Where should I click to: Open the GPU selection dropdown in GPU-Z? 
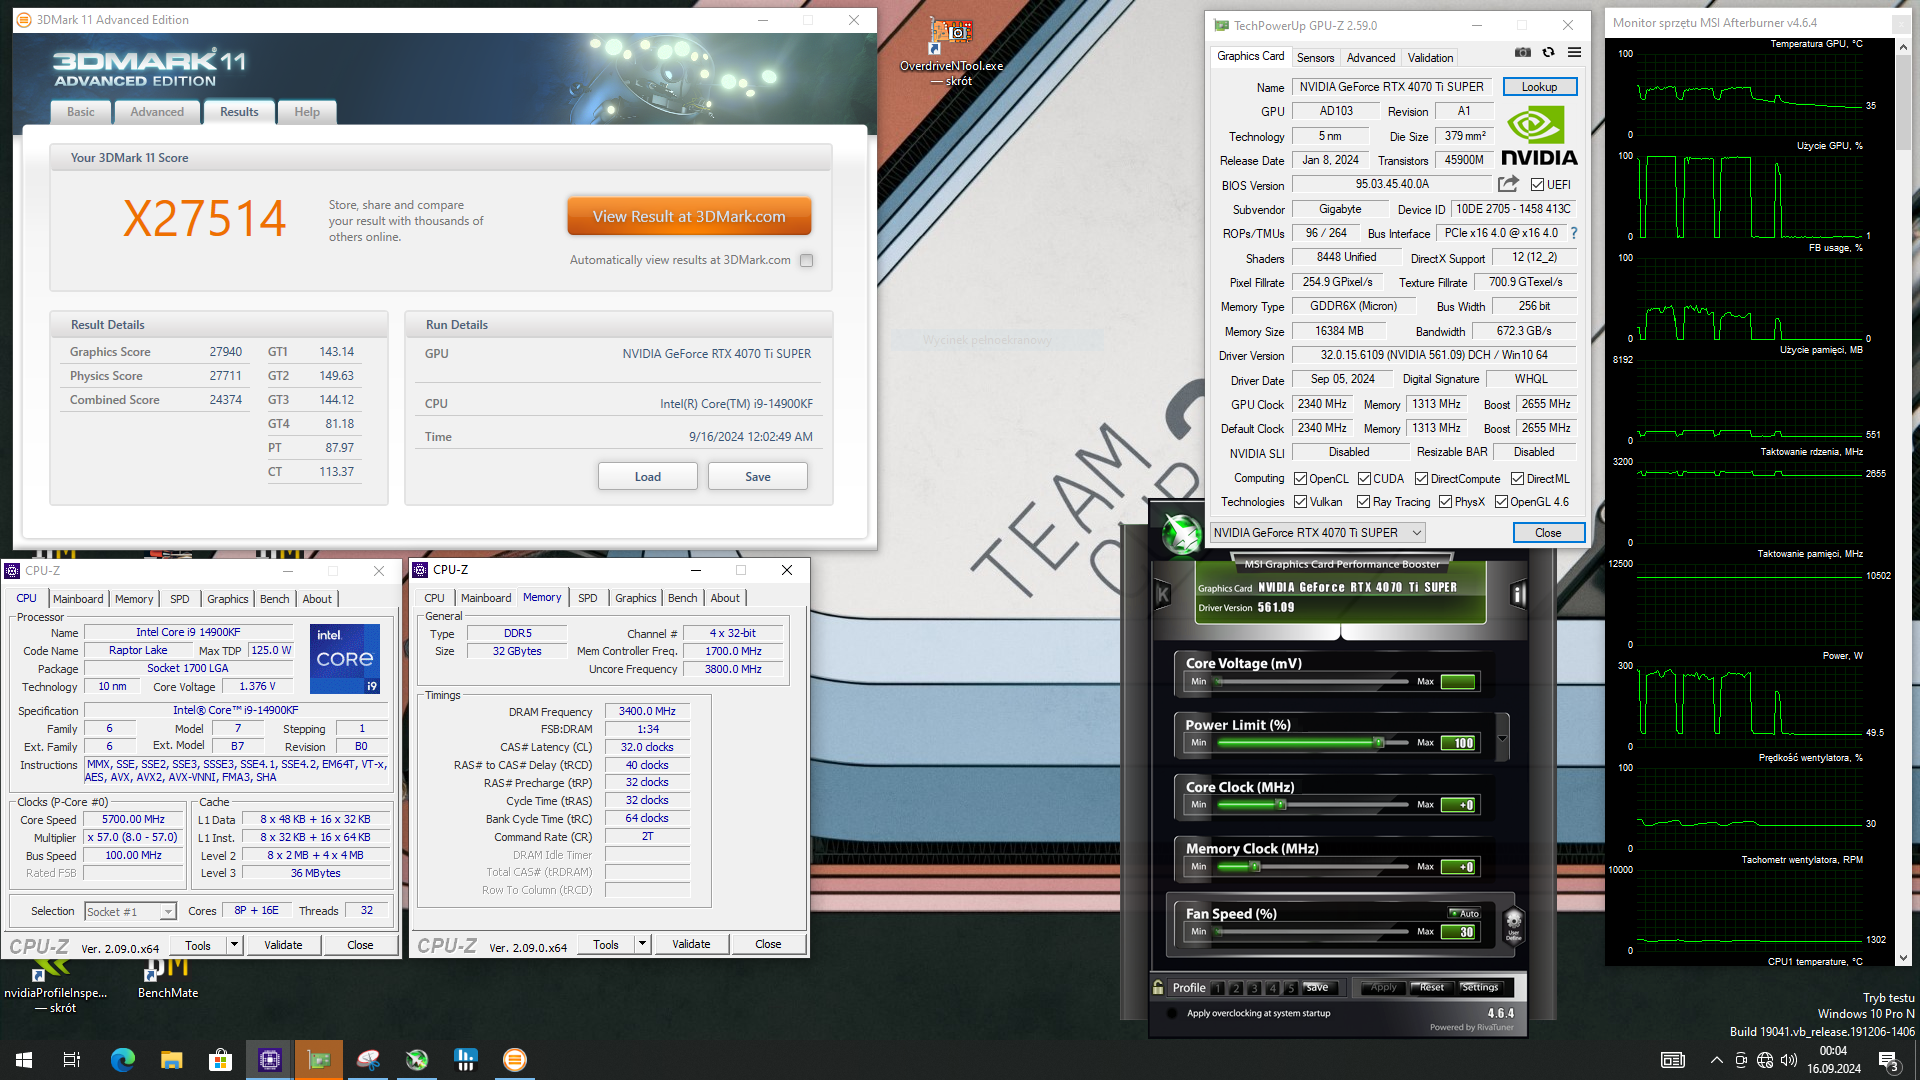tap(1317, 533)
